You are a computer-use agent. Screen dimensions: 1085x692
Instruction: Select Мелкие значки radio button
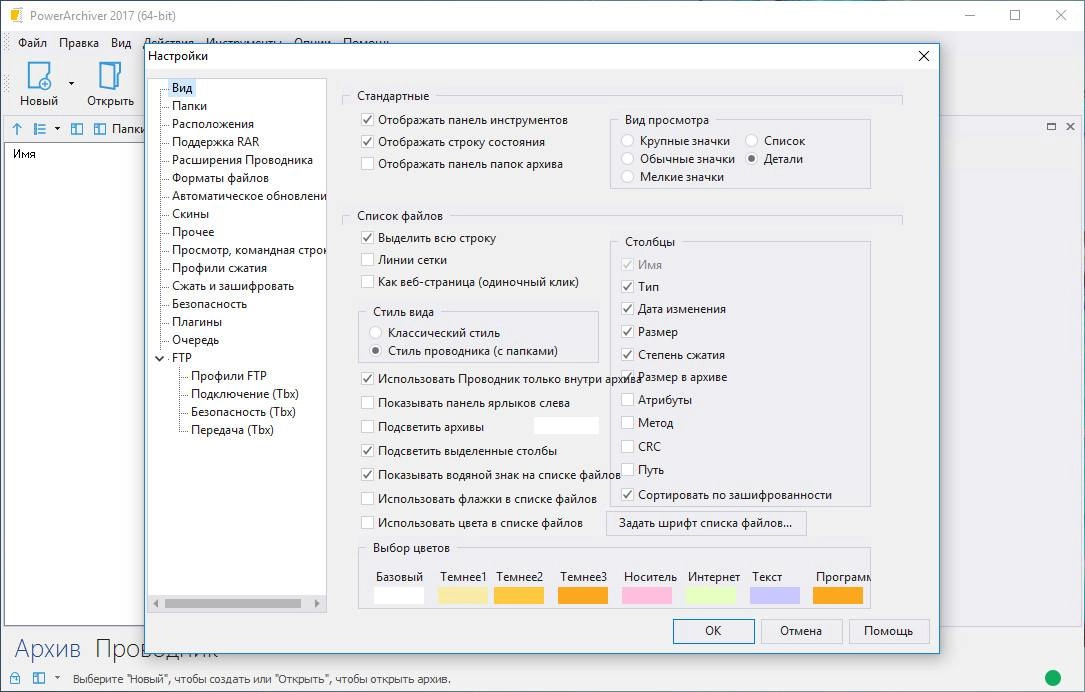pyautogui.click(x=628, y=176)
